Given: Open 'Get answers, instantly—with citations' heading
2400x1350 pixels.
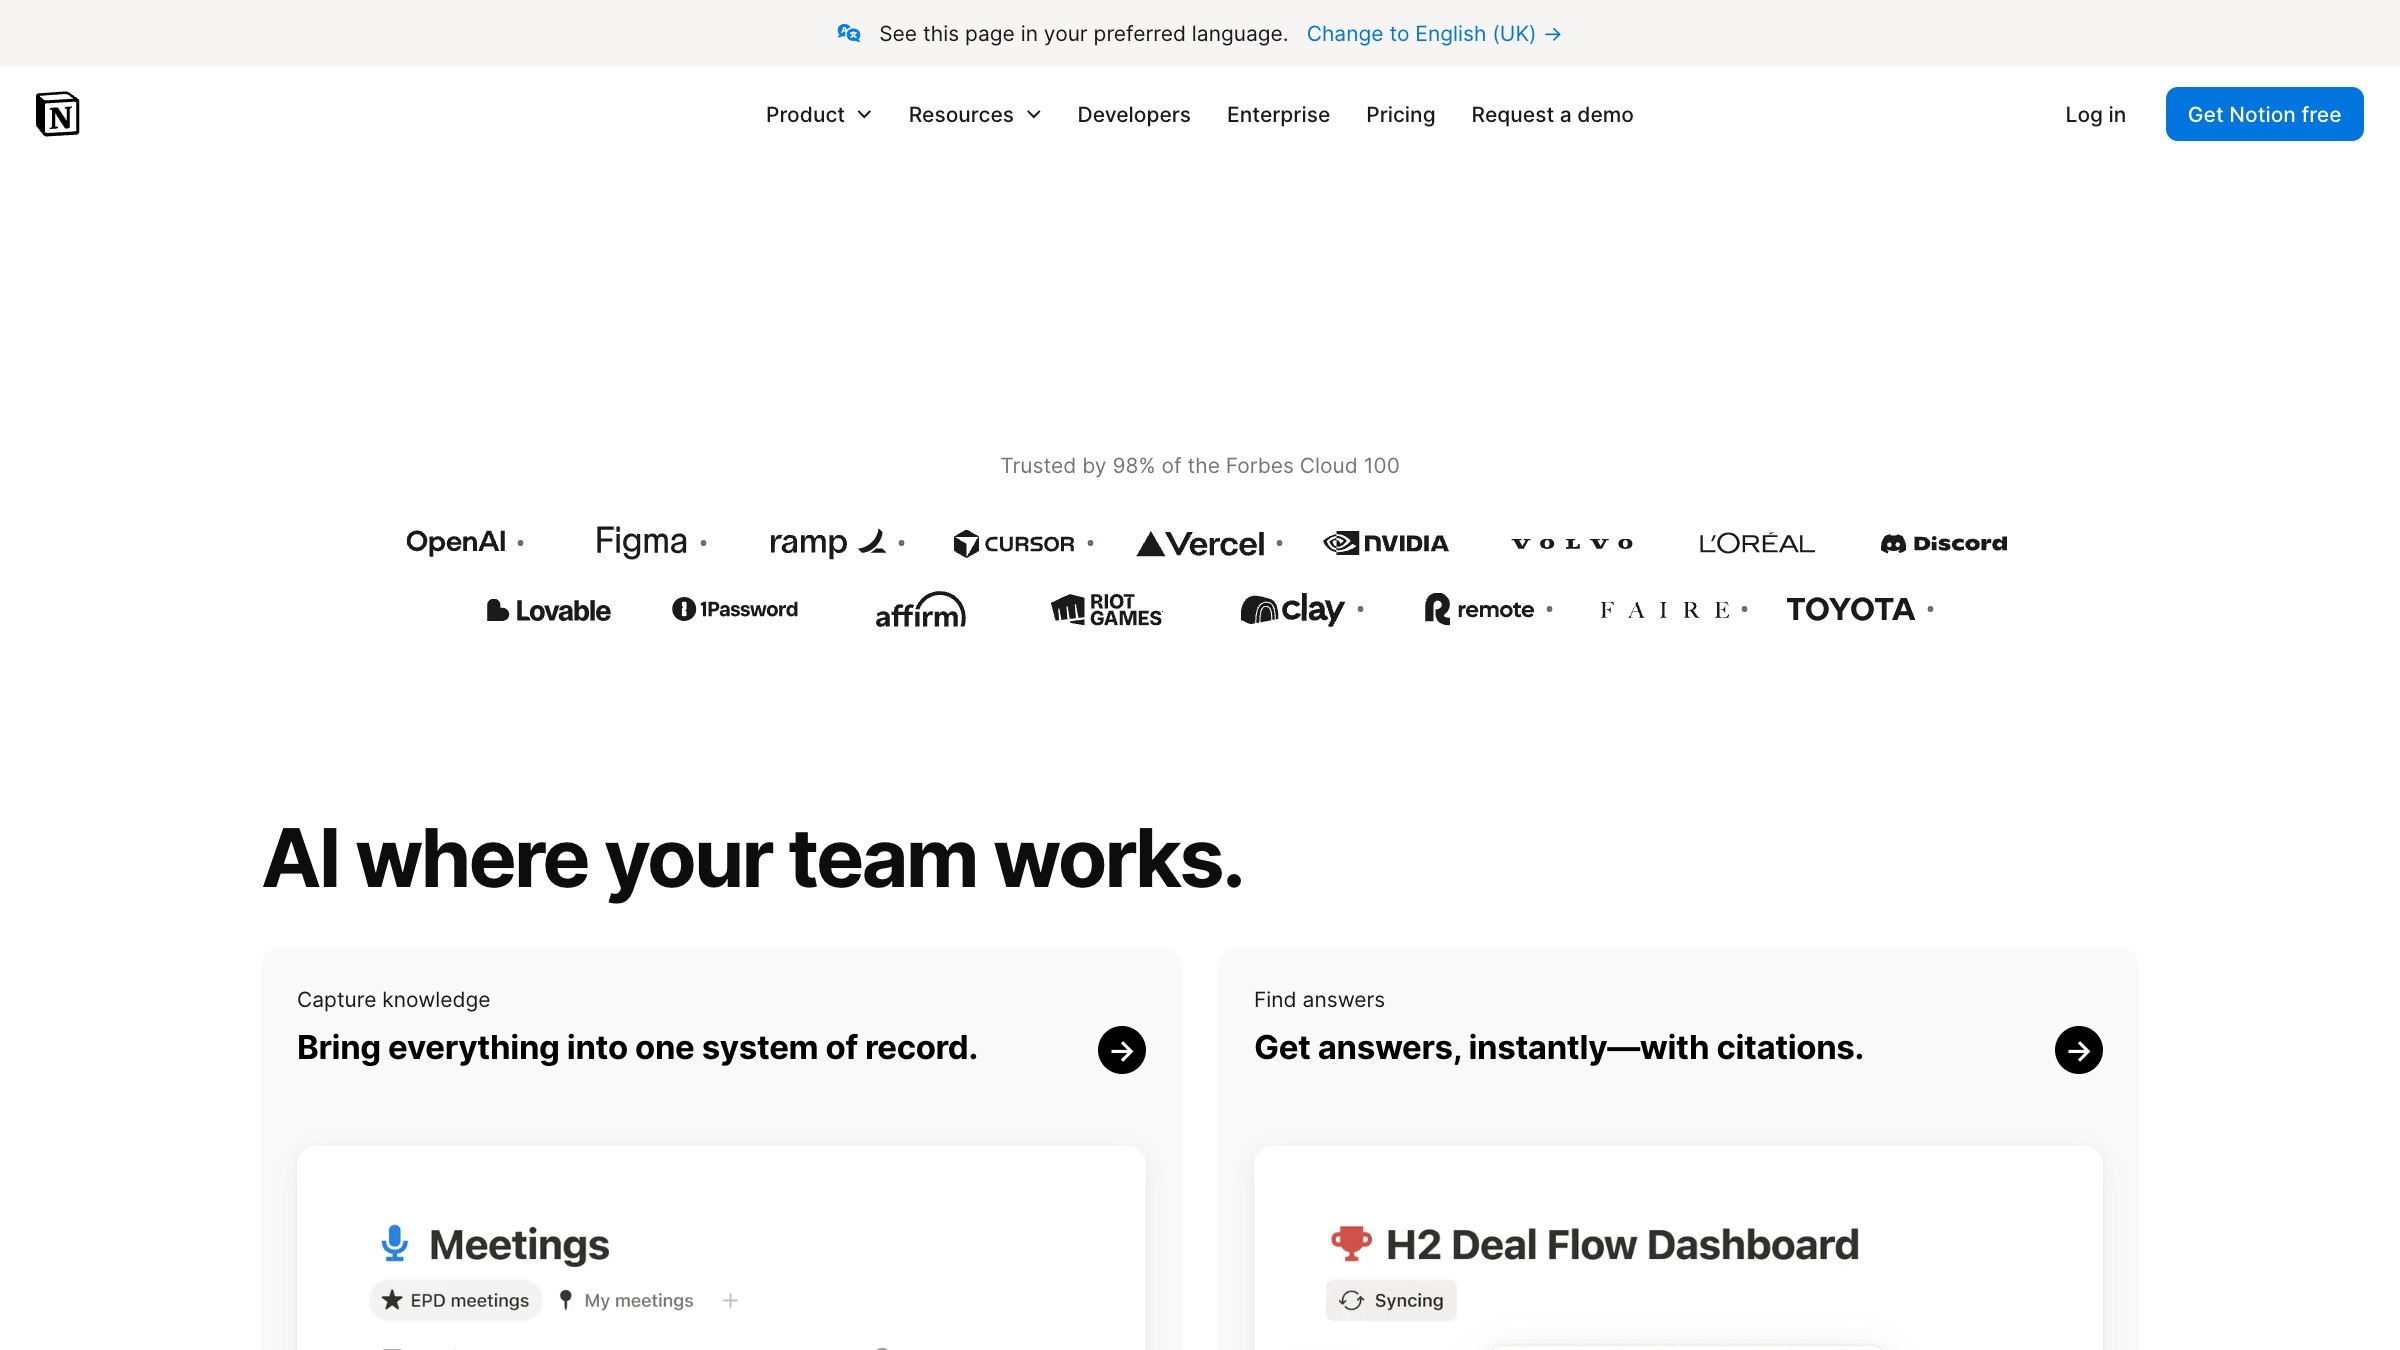Looking at the screenshot, I should (x=1559, y=1047).
